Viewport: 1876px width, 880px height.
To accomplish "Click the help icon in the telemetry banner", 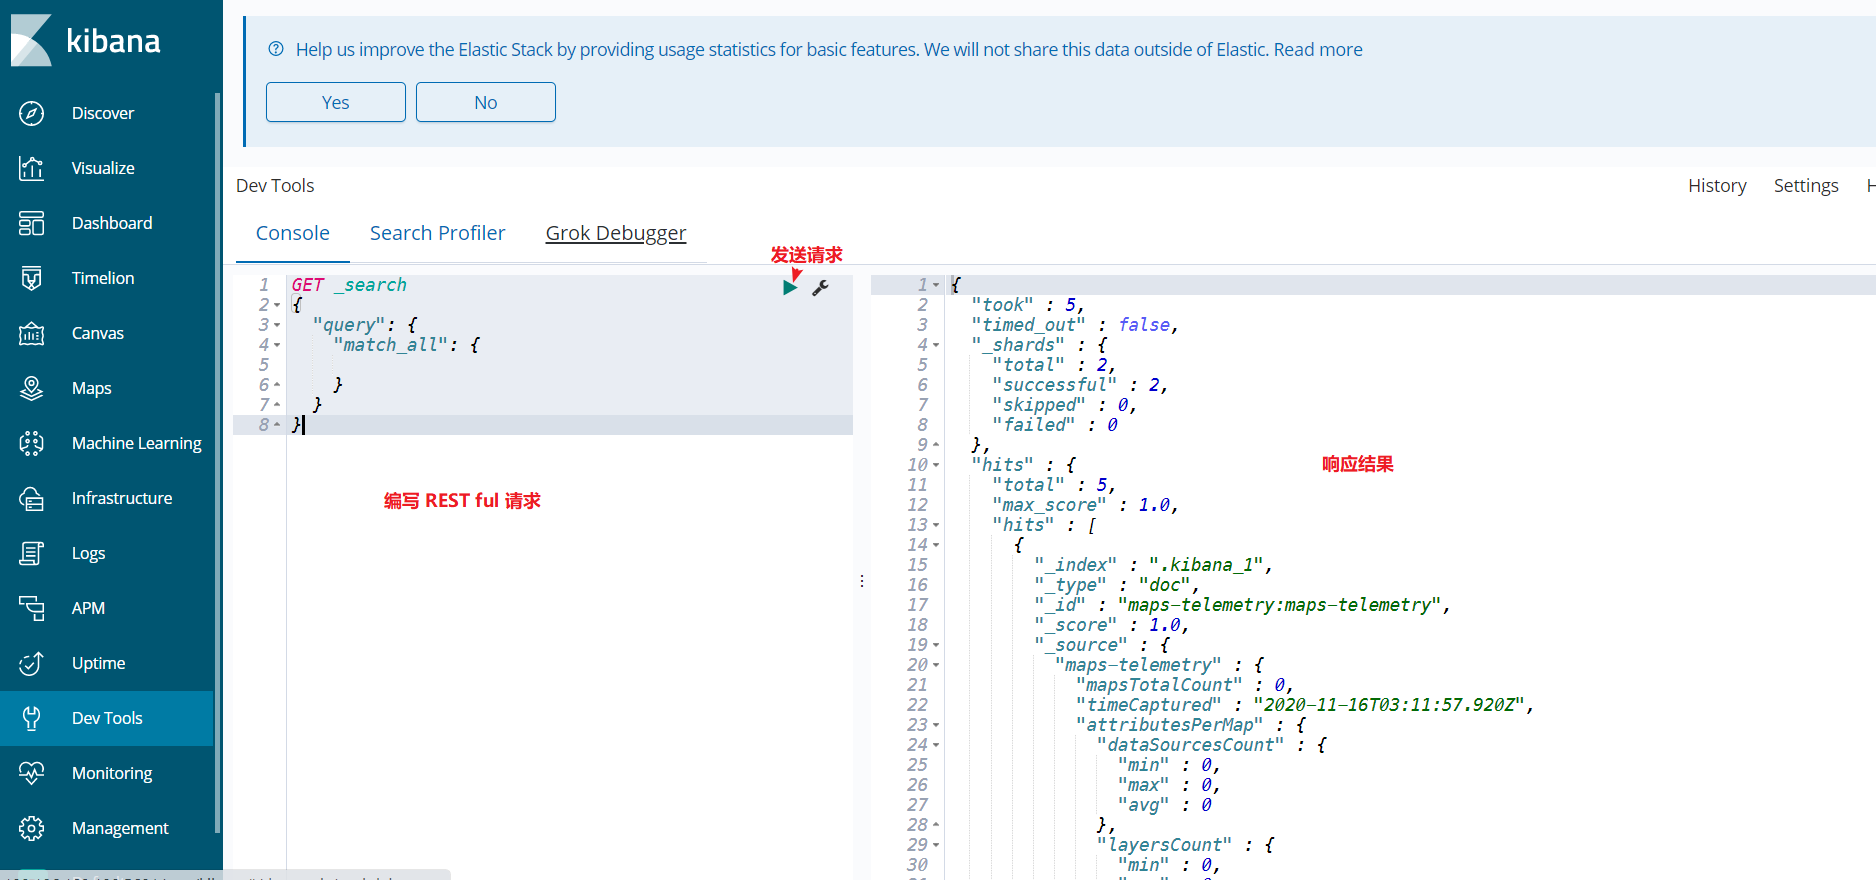I will pos(276,49).
